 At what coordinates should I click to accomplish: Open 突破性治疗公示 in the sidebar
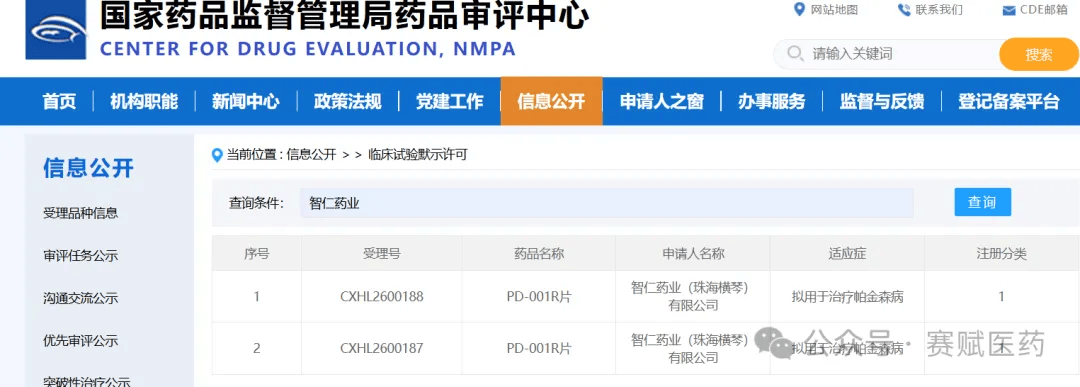click(x=87, y=381)
